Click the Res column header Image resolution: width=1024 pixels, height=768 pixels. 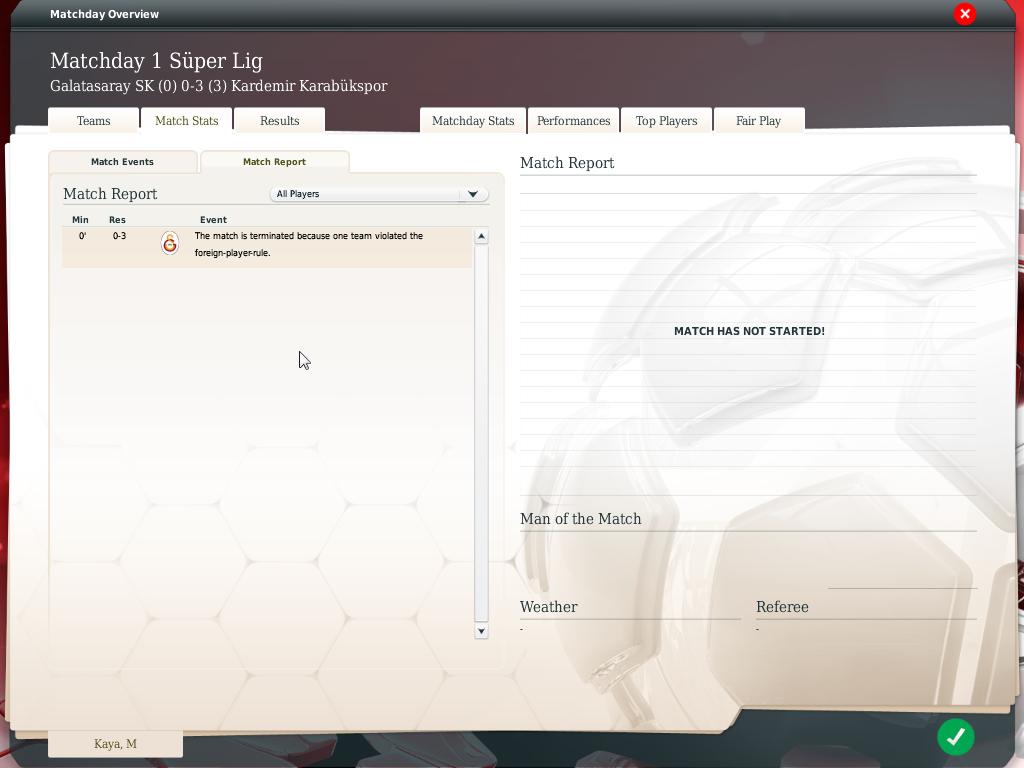point(118,220)
